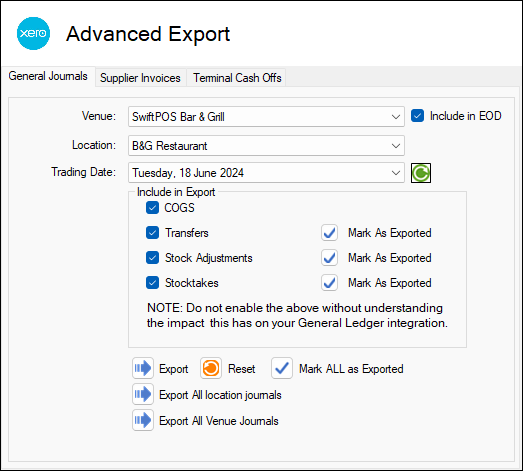Click the orange Reset icon
The width and height of the screenshot is (523, 471).
(211, 368)
